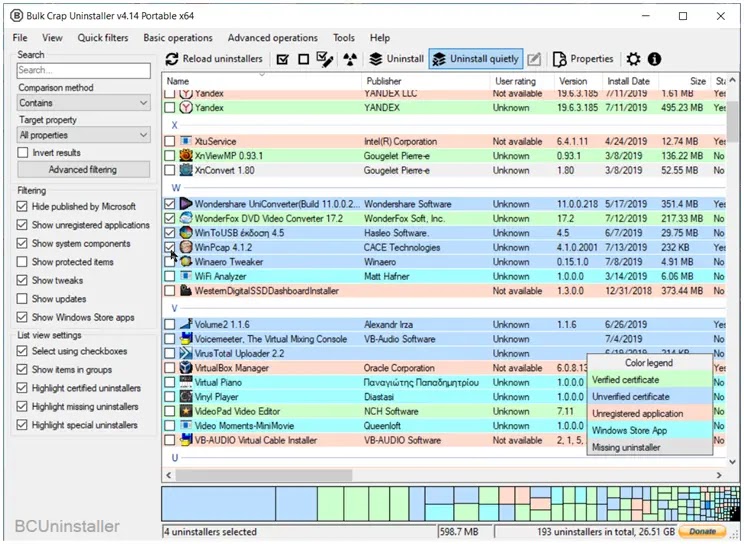Click the vertical scrollbar down arrow

pos(733,461)
